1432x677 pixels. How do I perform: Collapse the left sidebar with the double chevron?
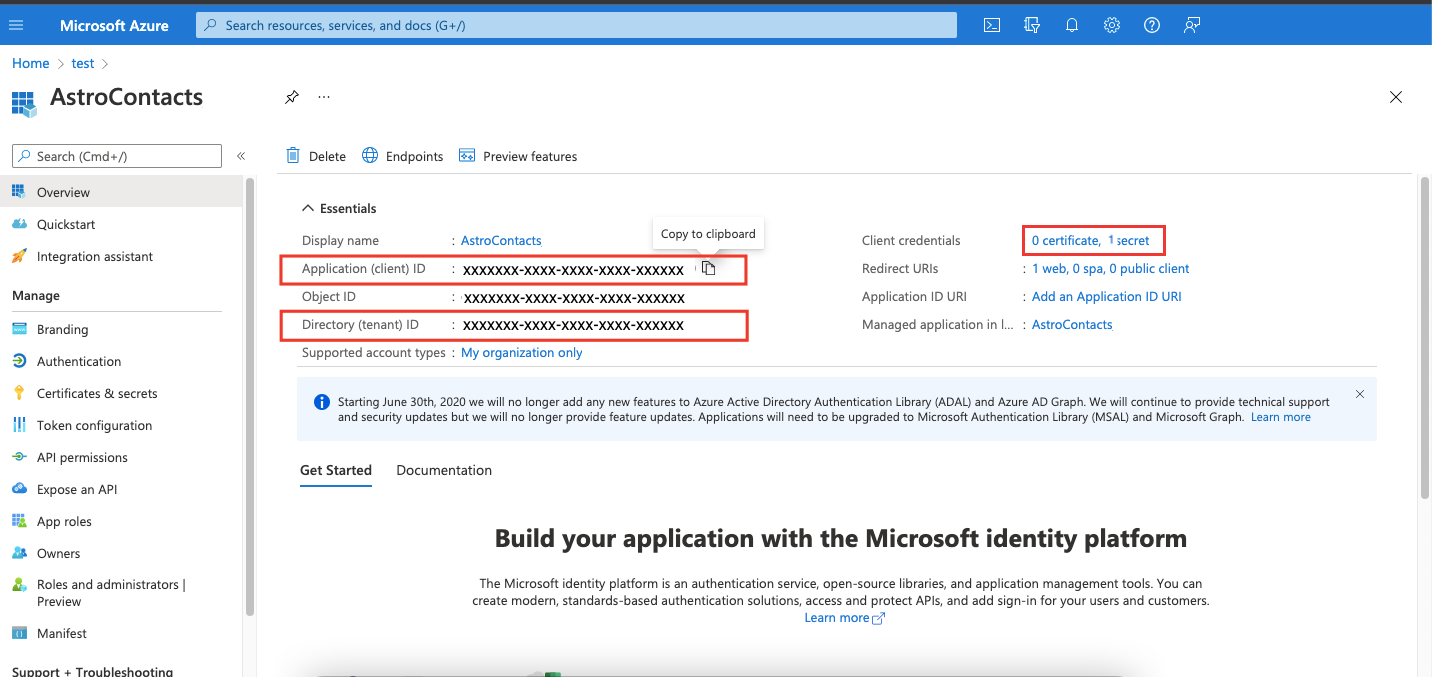coord(241,156)
